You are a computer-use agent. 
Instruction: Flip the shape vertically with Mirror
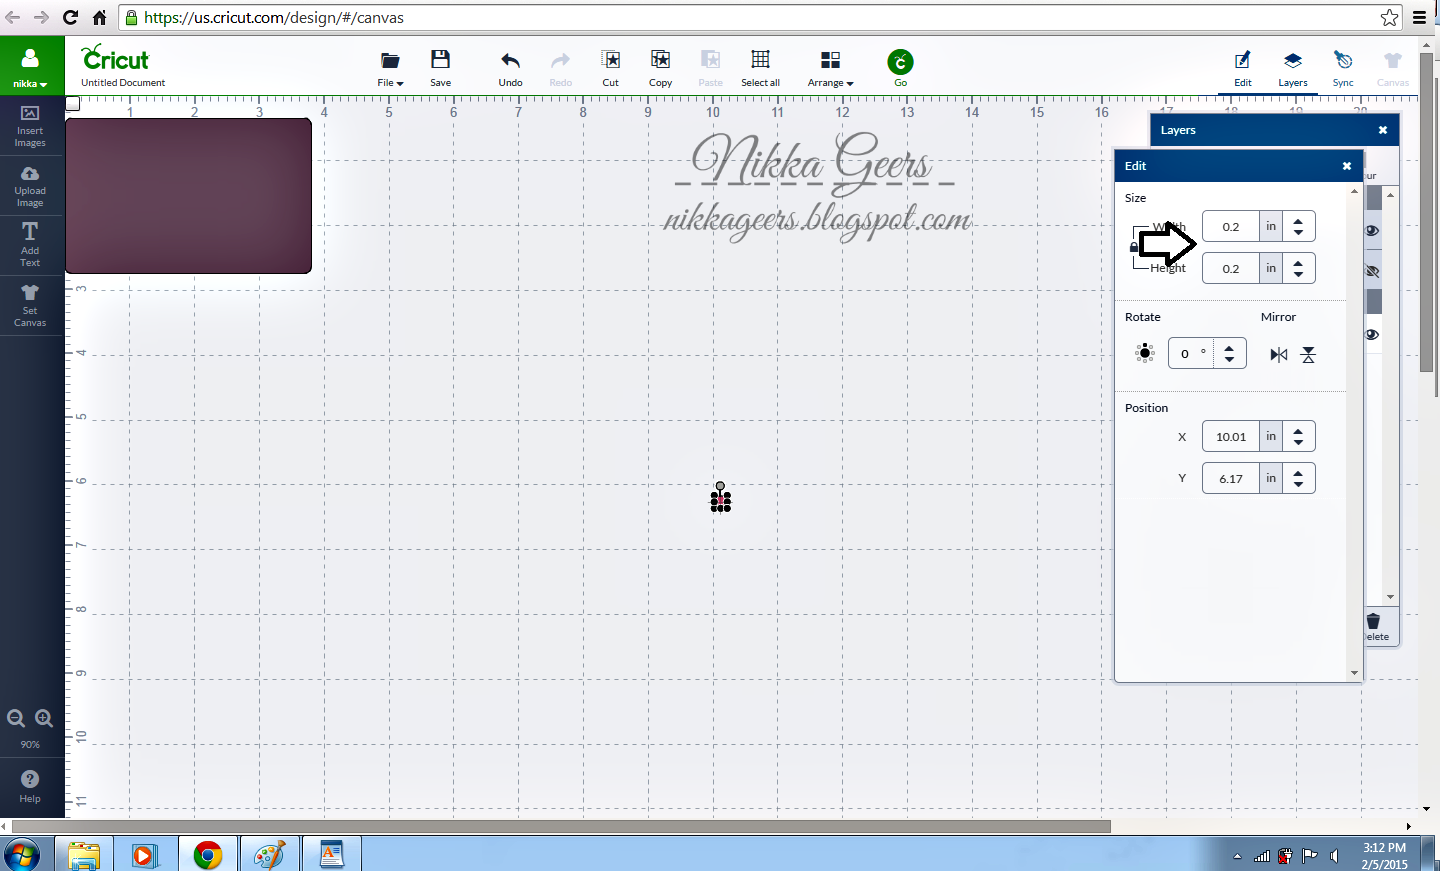click(x=1306, y=353)
